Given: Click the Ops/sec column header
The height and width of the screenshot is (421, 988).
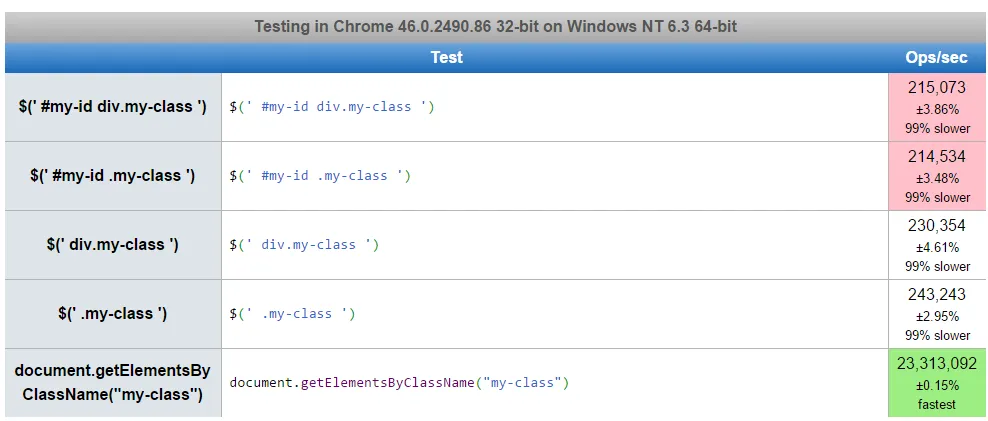Looking at the screenshot, I should (936, 57).
